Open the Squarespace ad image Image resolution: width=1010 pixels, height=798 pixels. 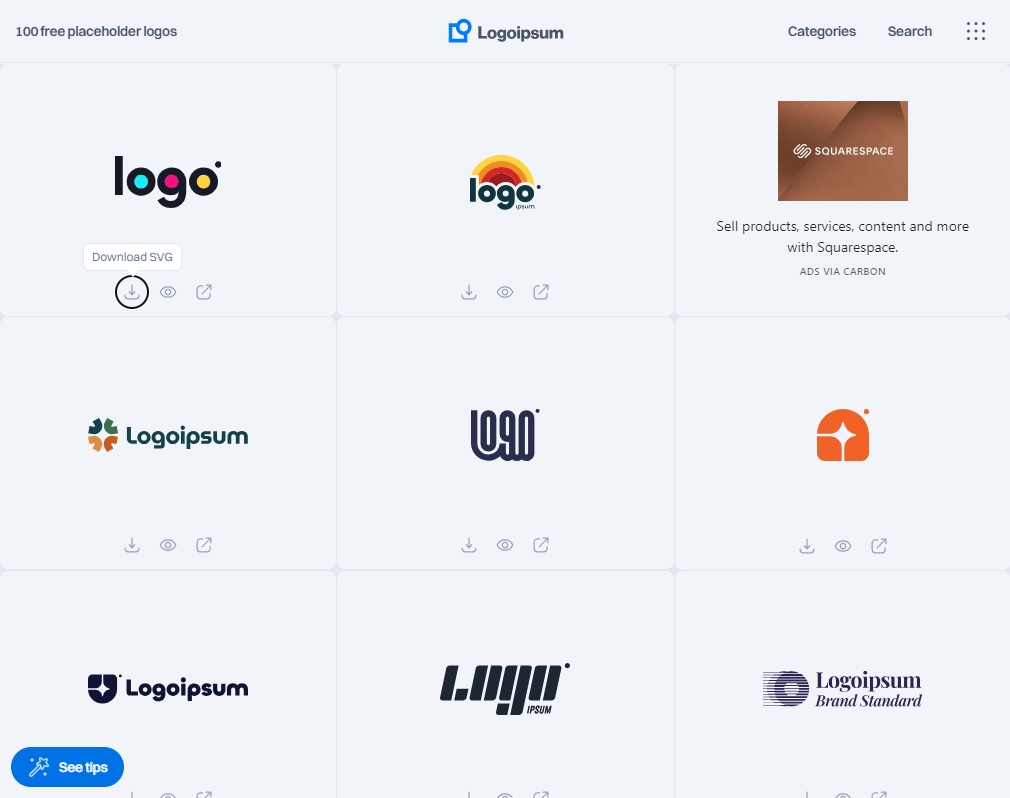pyautogui.click(x=843, y=151)
